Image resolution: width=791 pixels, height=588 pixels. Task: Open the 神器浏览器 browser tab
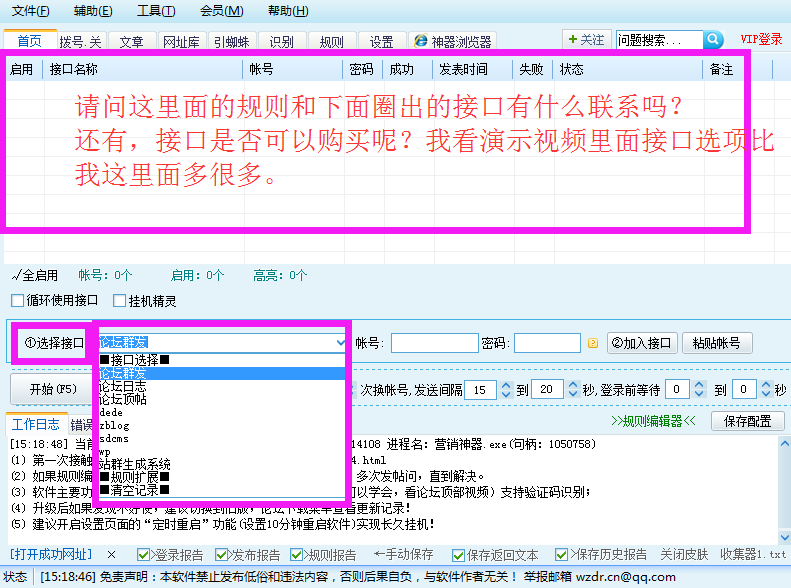tap(454, 42)
